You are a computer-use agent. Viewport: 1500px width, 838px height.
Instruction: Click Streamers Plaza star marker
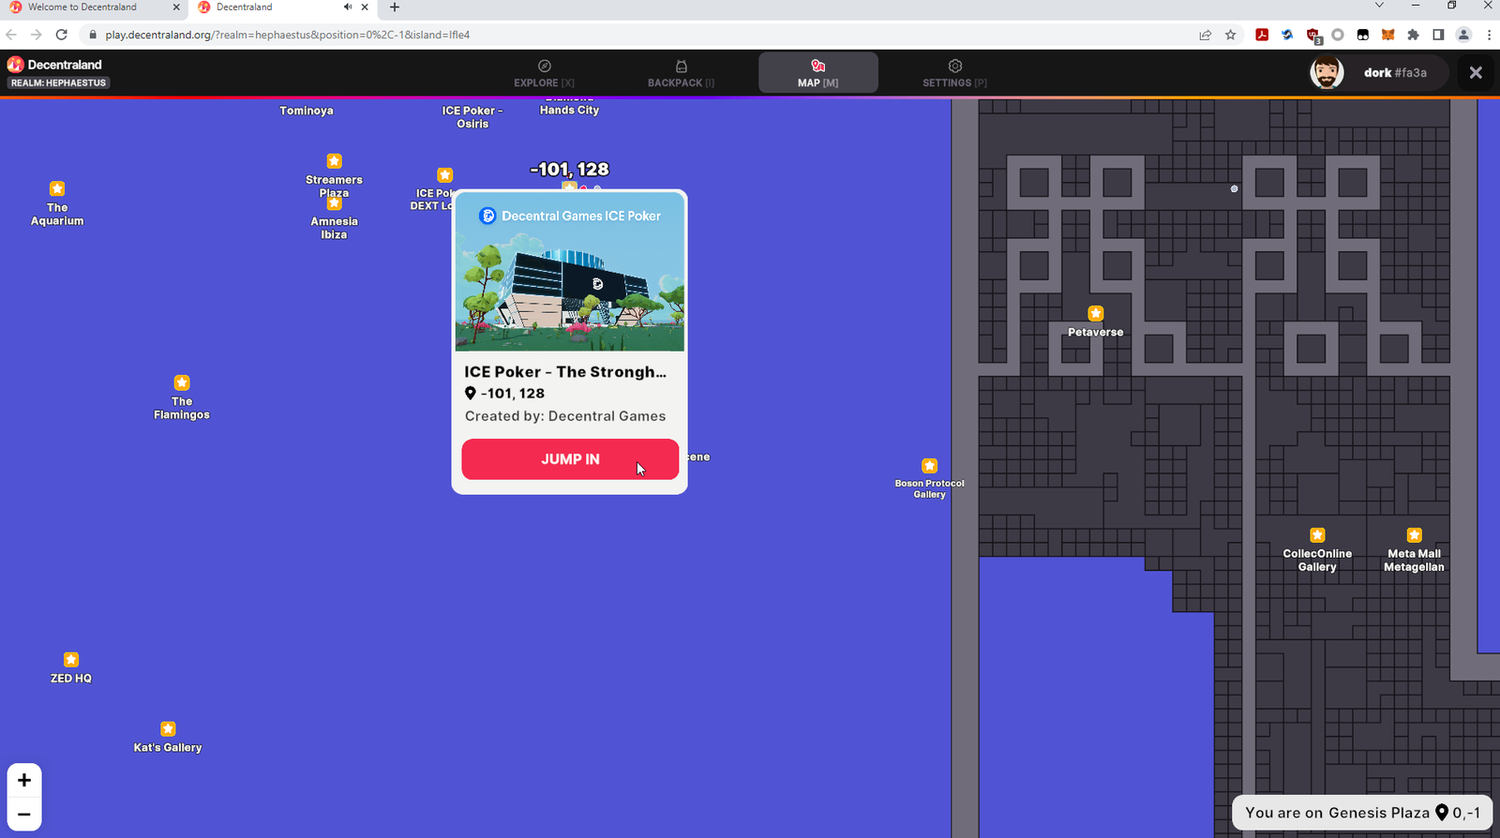(x=334, y=161)
